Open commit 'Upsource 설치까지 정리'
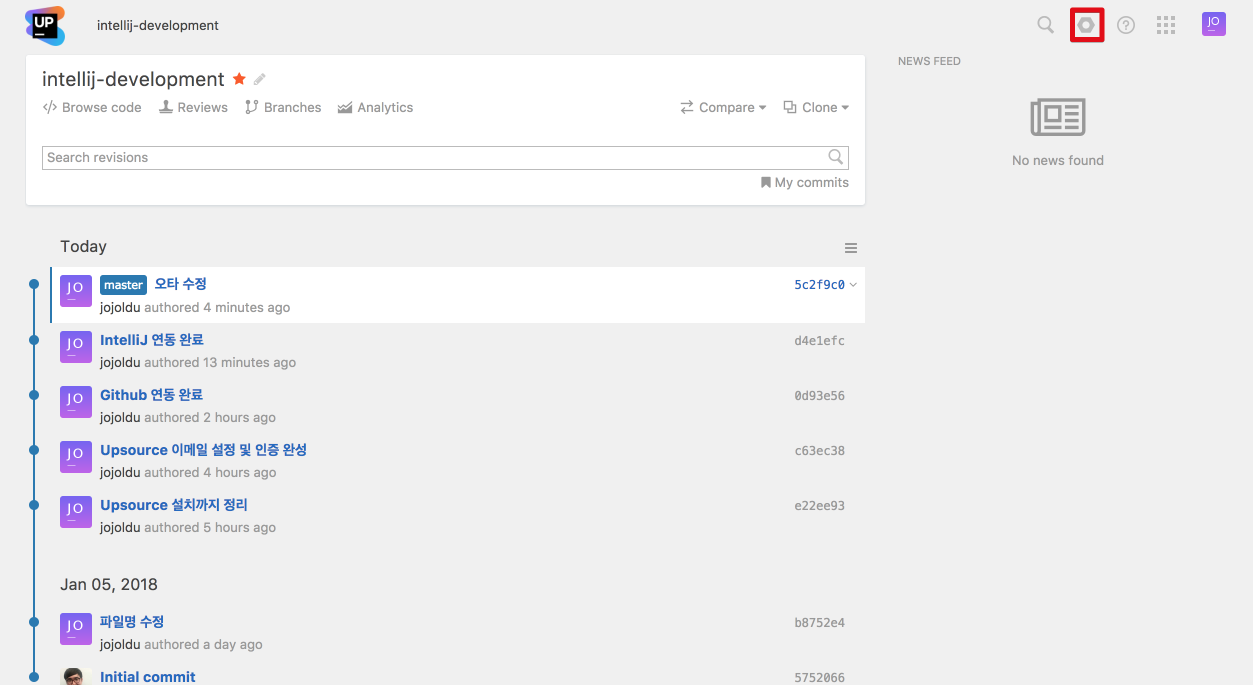 [x=174, y=505]
